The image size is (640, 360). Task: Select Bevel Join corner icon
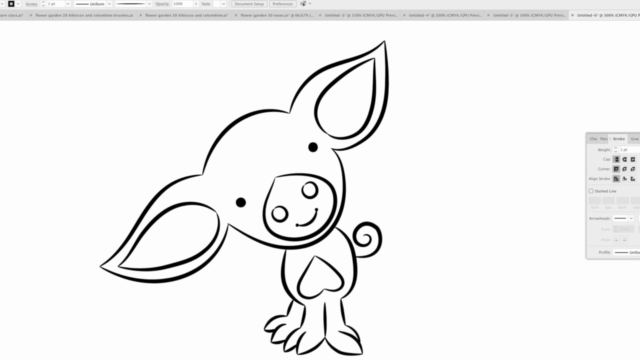pos(633,169)
